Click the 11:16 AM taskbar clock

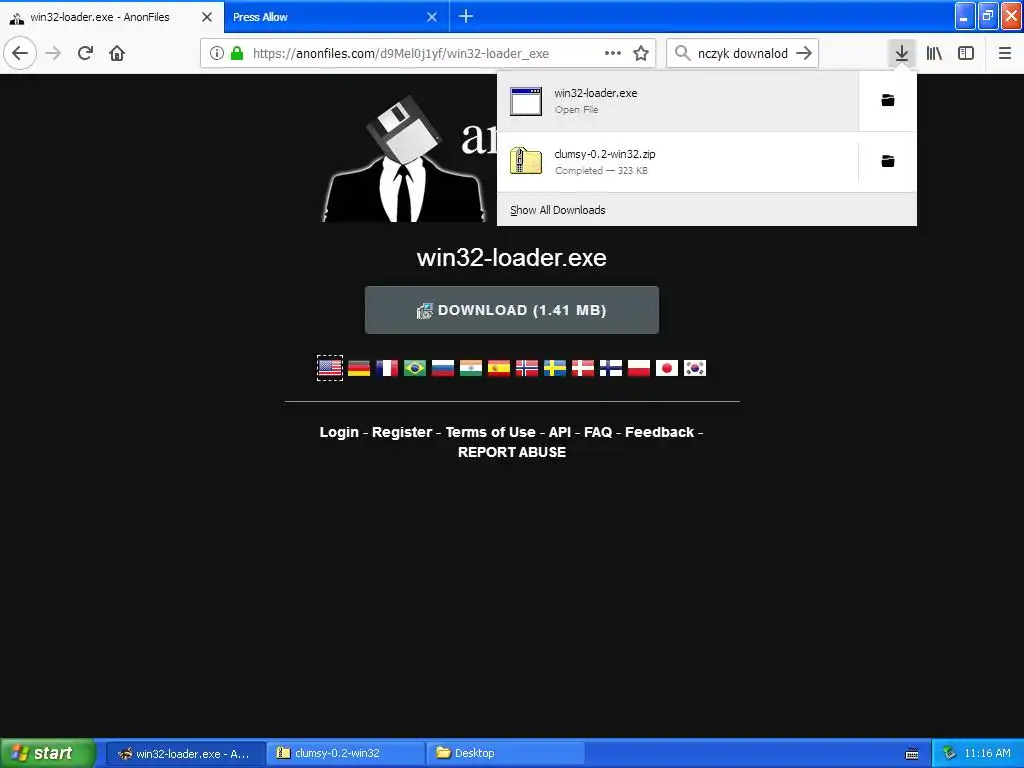[987, 753]
